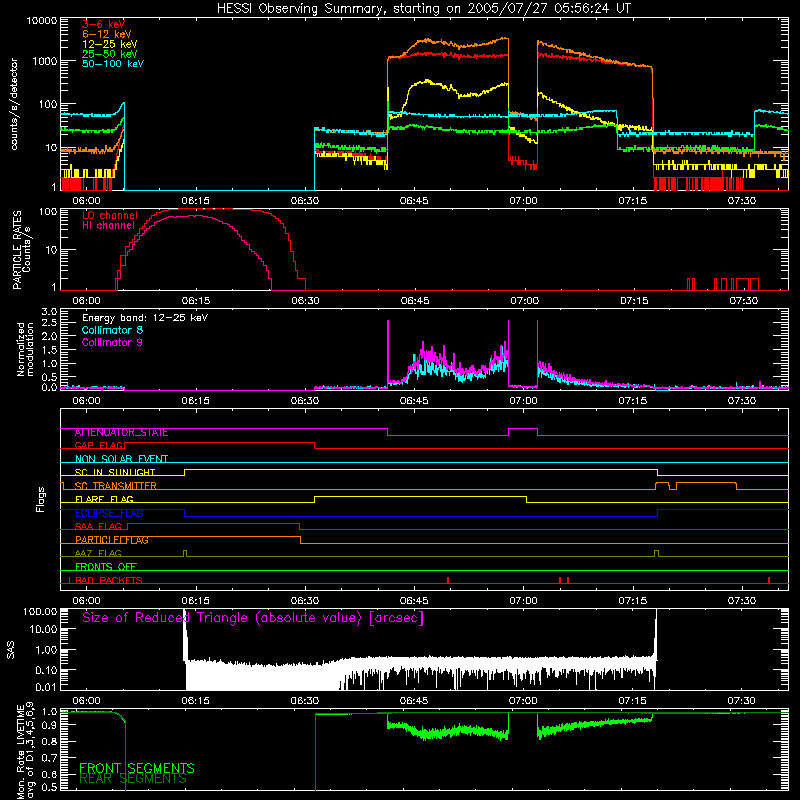Click the 06:15 time label under the particle-rates panel
This screenshot has width=800, height=800.
195,301
